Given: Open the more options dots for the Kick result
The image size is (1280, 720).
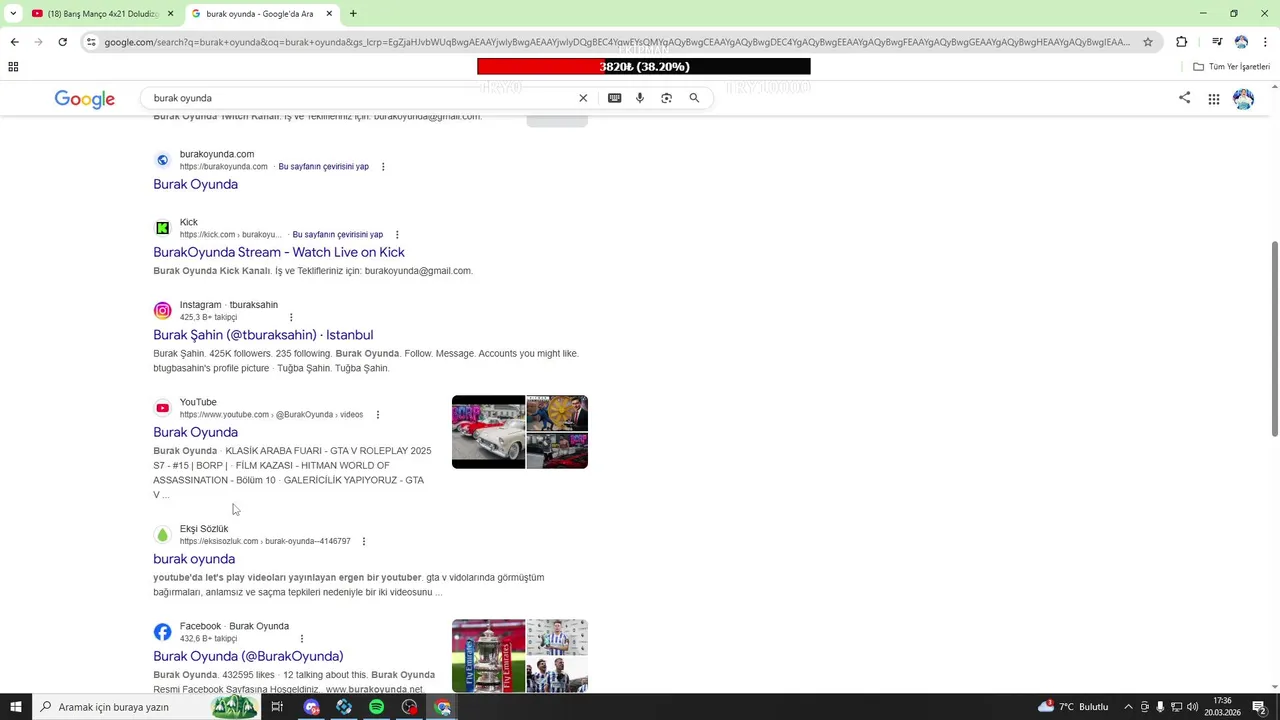Looking at the screenshot, I should [x=397, y=235].
